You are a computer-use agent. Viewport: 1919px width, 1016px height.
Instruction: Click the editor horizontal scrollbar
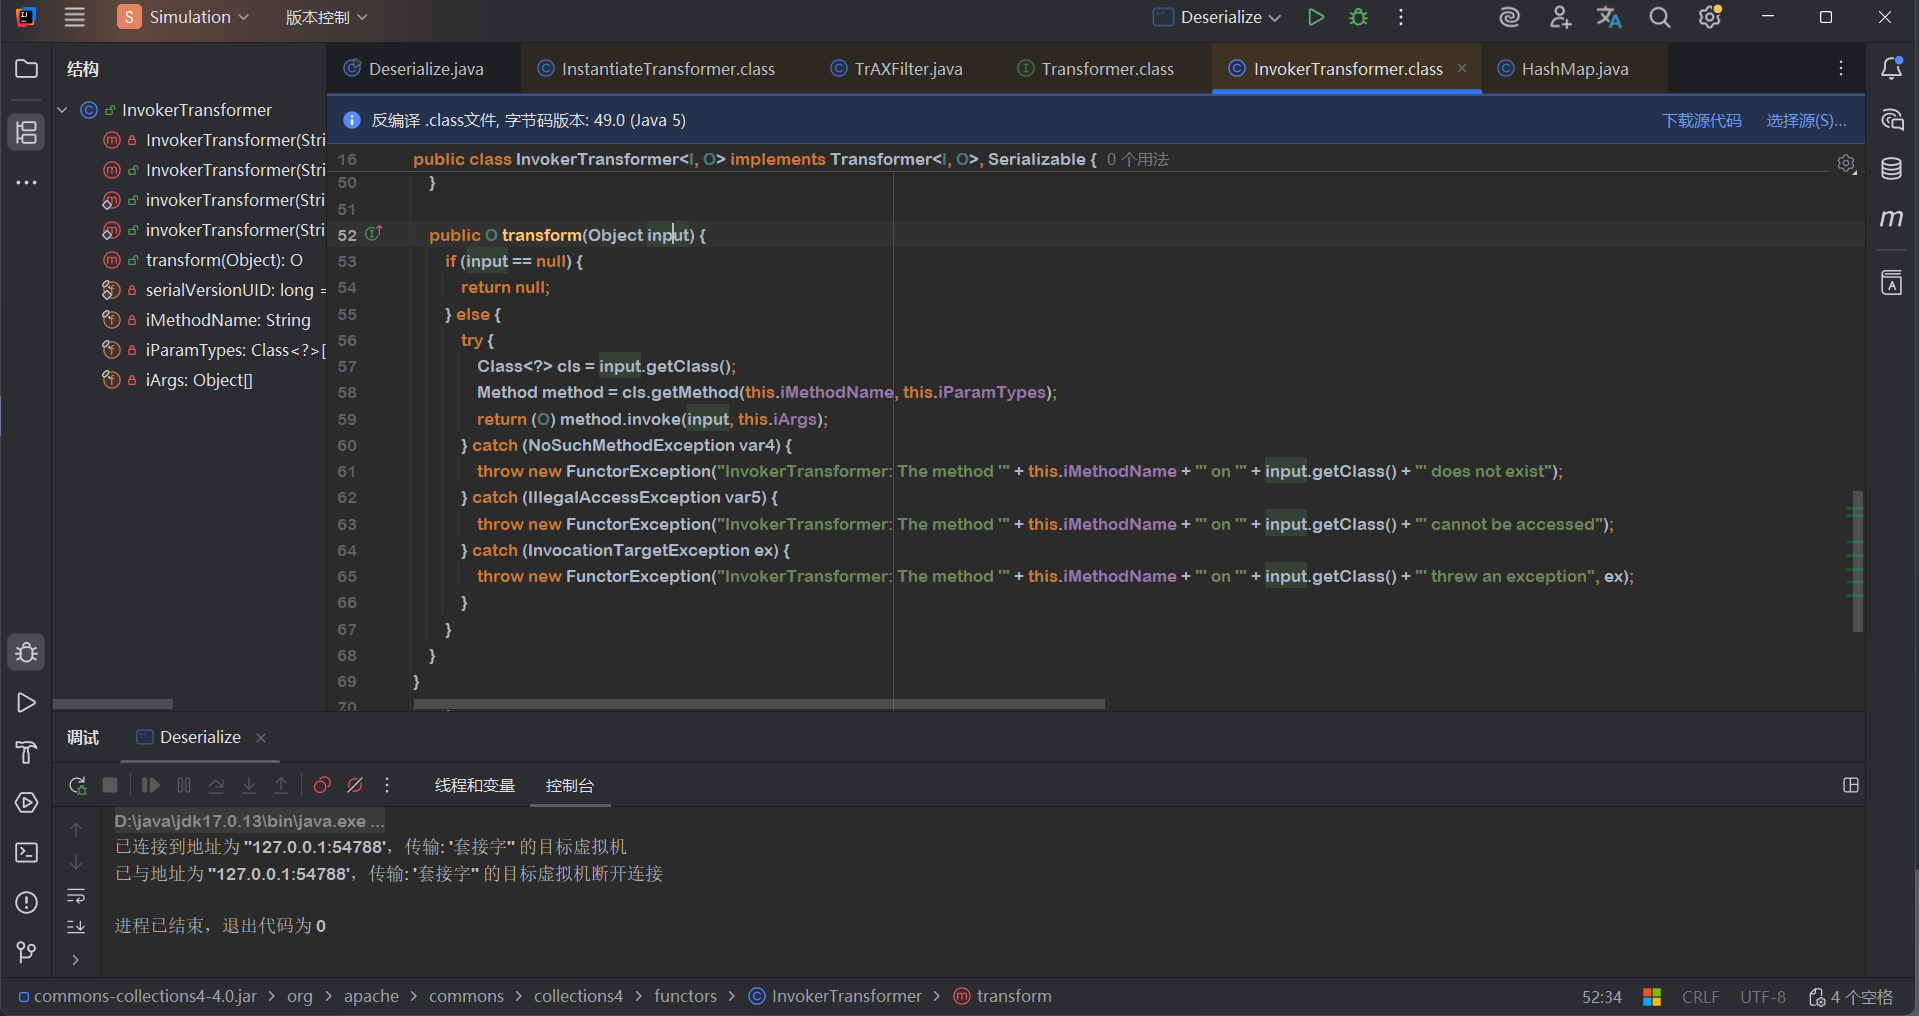760,704
